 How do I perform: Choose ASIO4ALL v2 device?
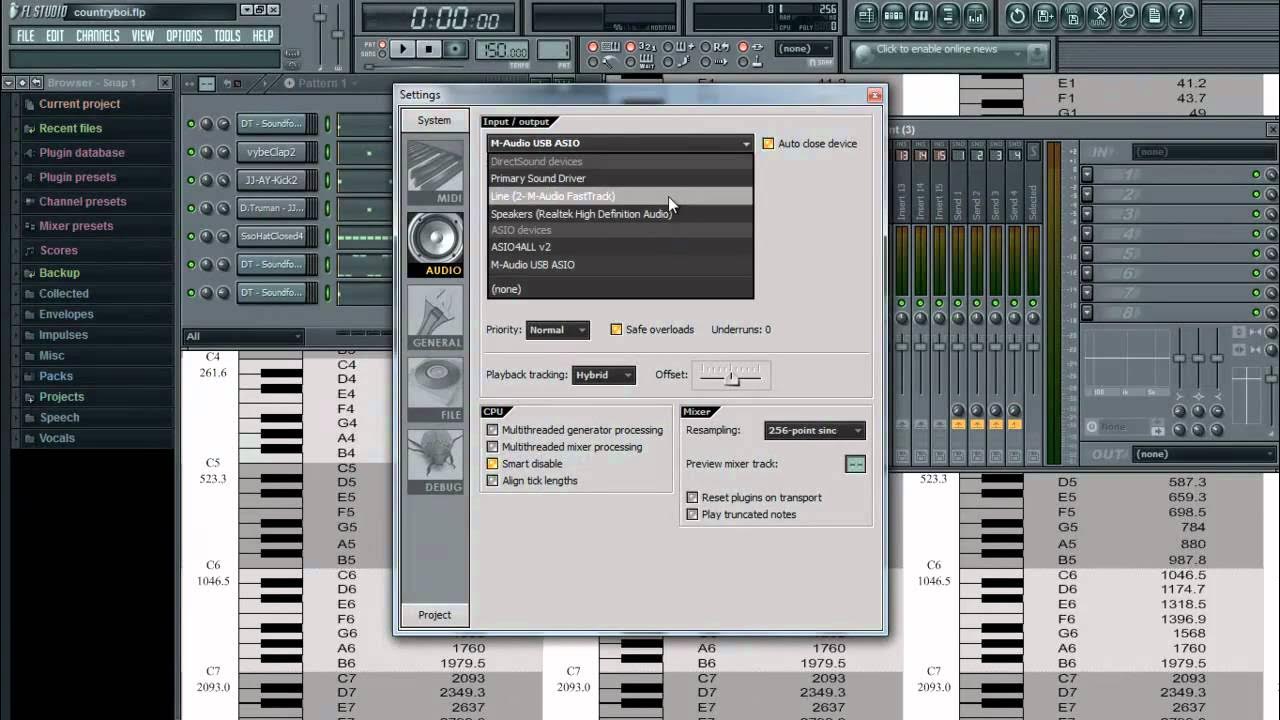620,247
